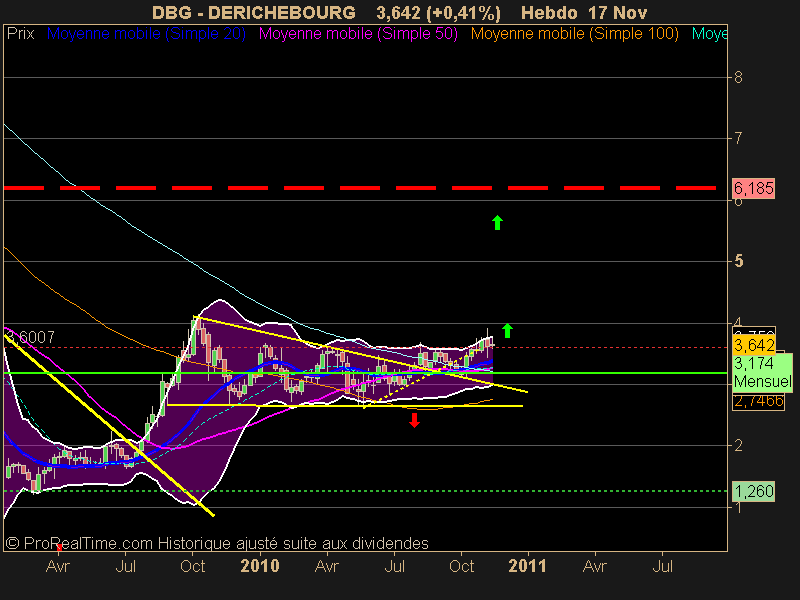Click the green 1,260 price label
The image size is (800, 600).
pos(754,491)
